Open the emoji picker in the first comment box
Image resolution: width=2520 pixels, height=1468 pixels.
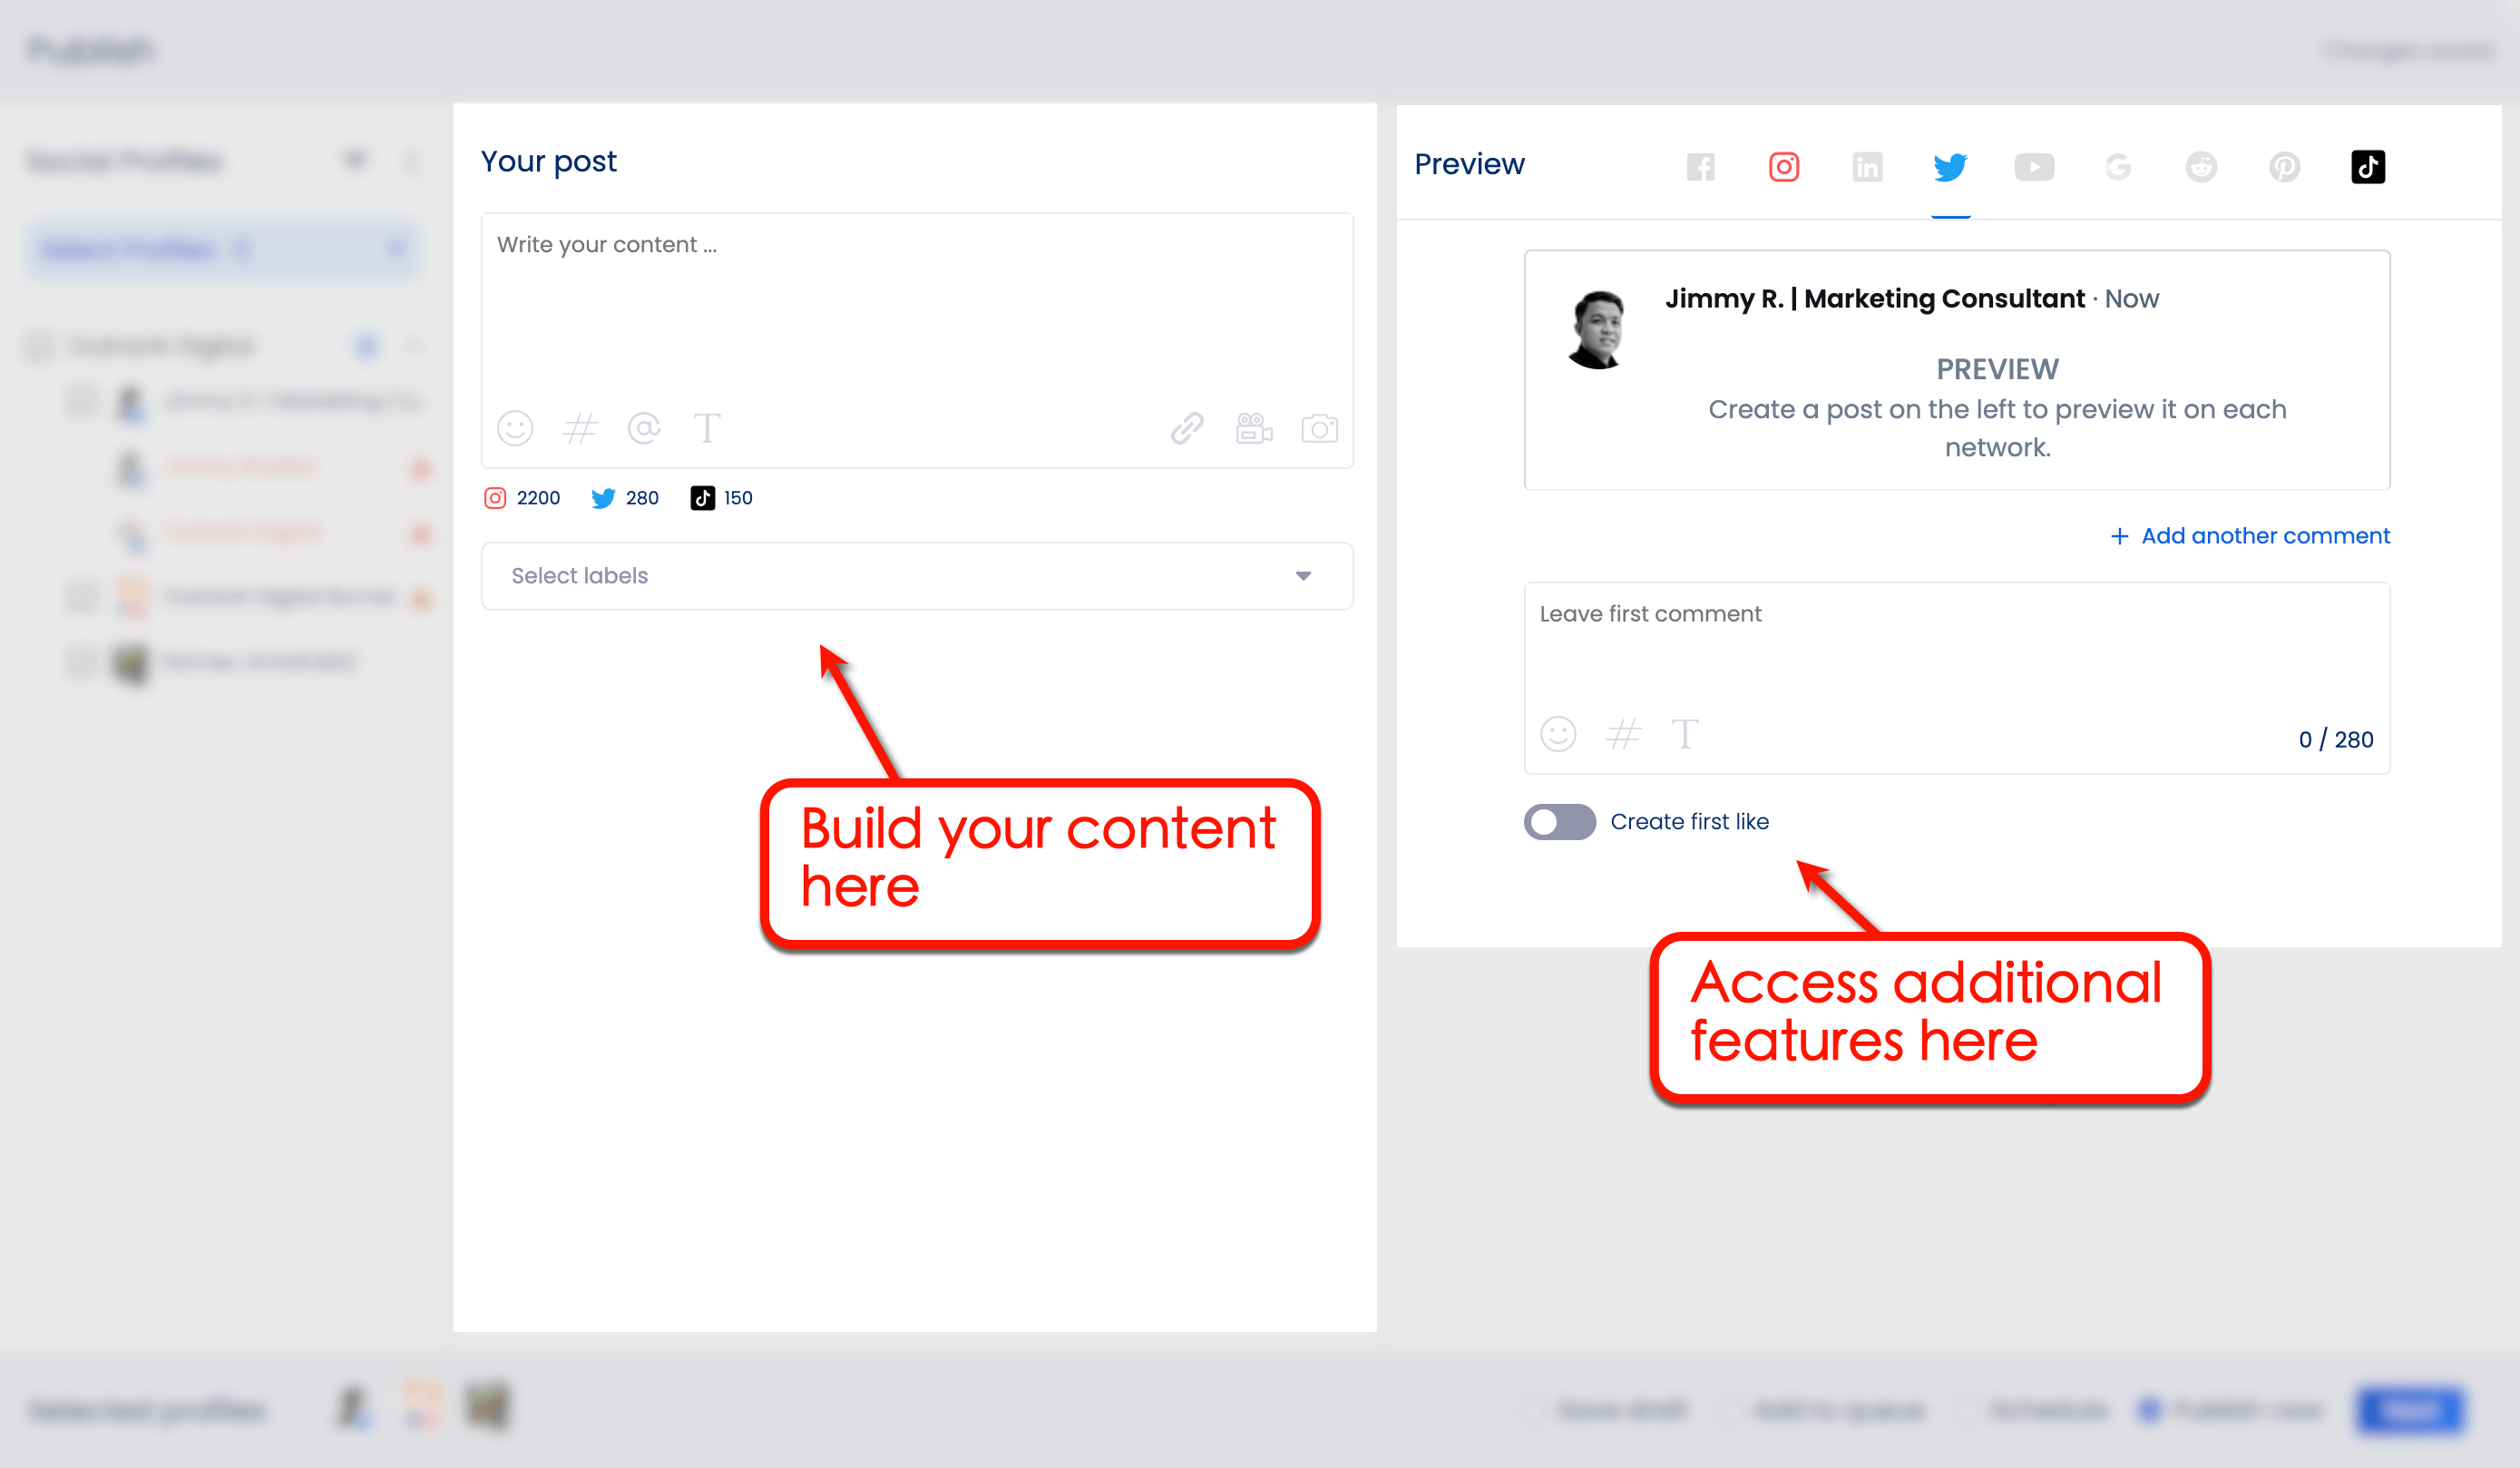[1558, 733]
